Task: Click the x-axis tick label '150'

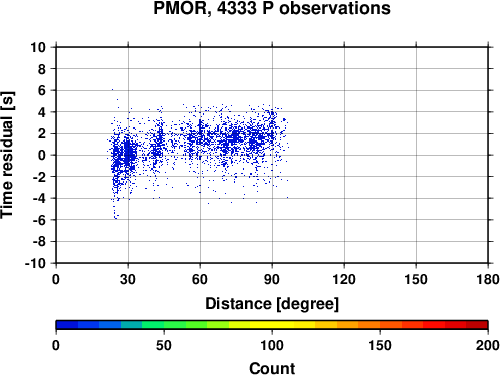Action: point(416,279)
